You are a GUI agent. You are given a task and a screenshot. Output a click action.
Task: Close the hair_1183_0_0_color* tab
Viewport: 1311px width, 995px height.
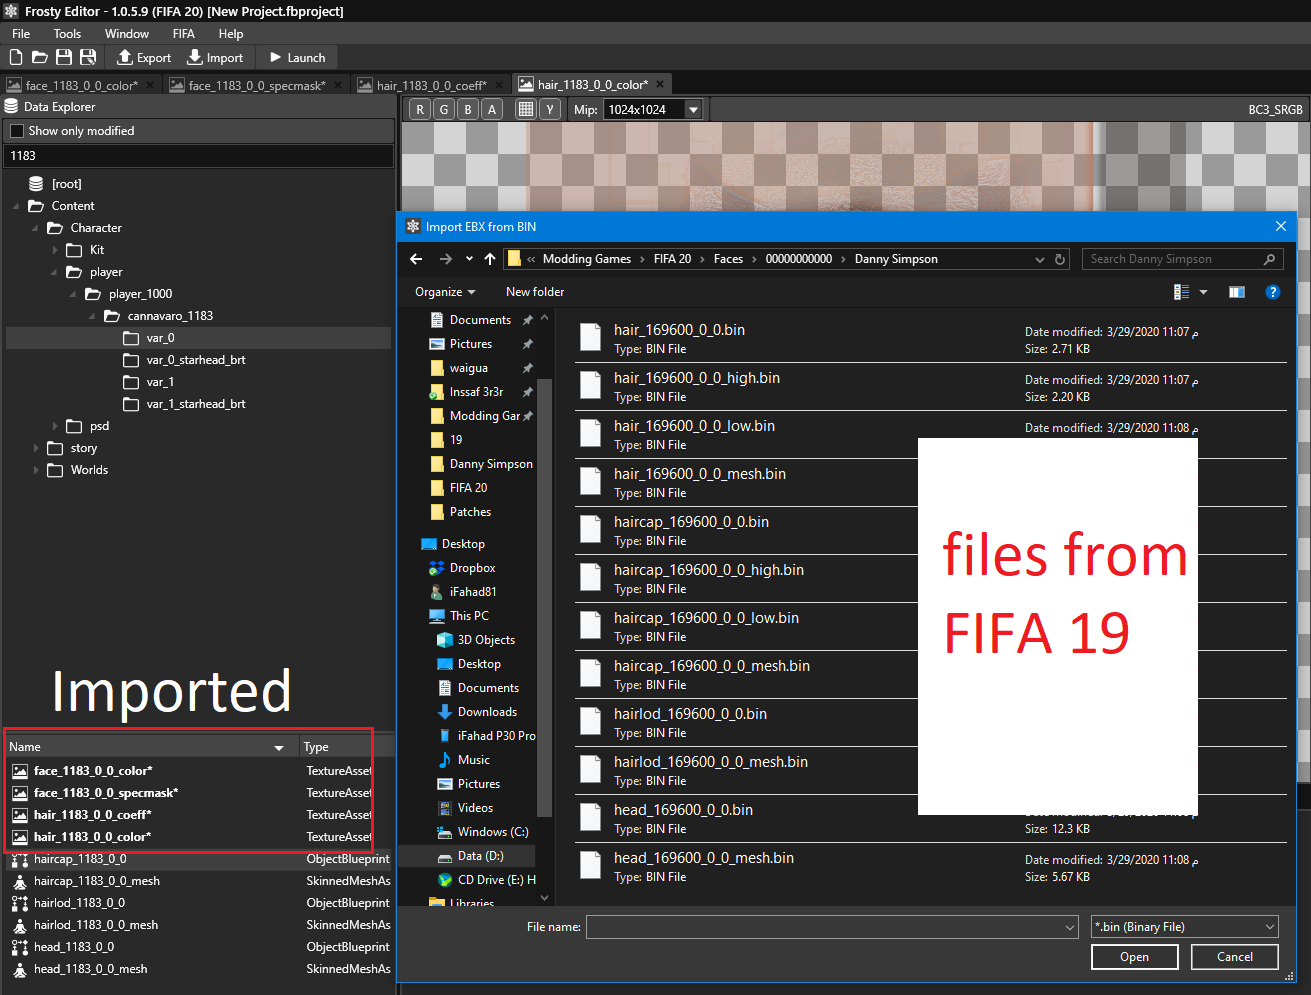point(660,84)
